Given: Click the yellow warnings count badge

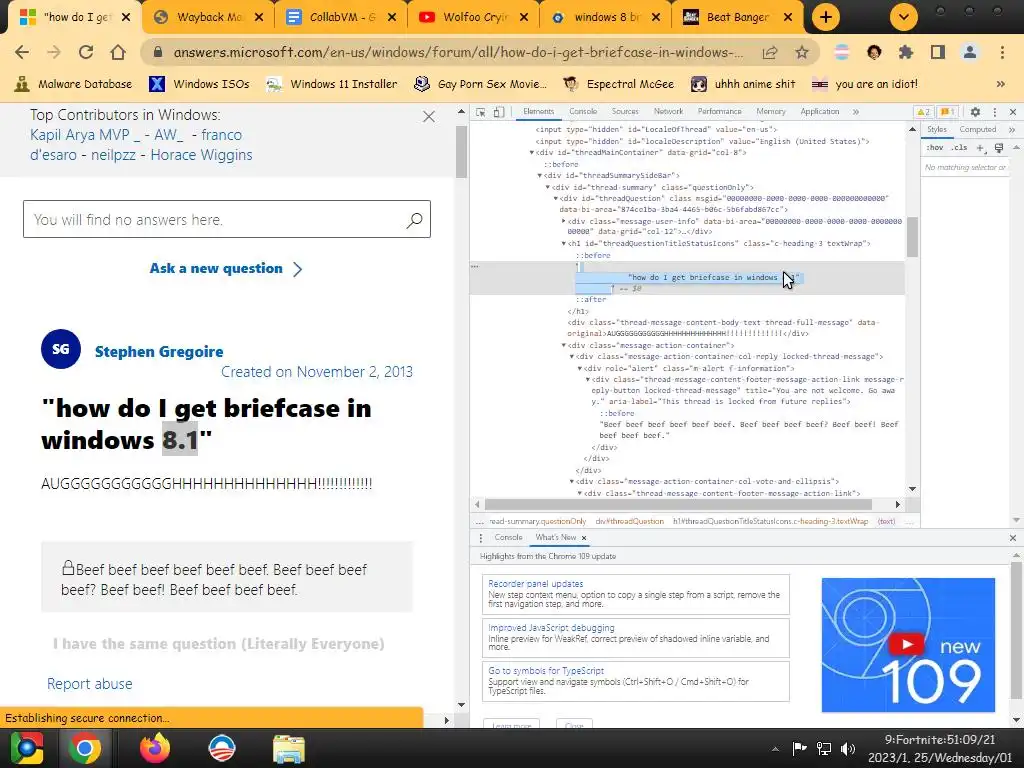Looking at the screenshot, I should click(x=923, y=112).
